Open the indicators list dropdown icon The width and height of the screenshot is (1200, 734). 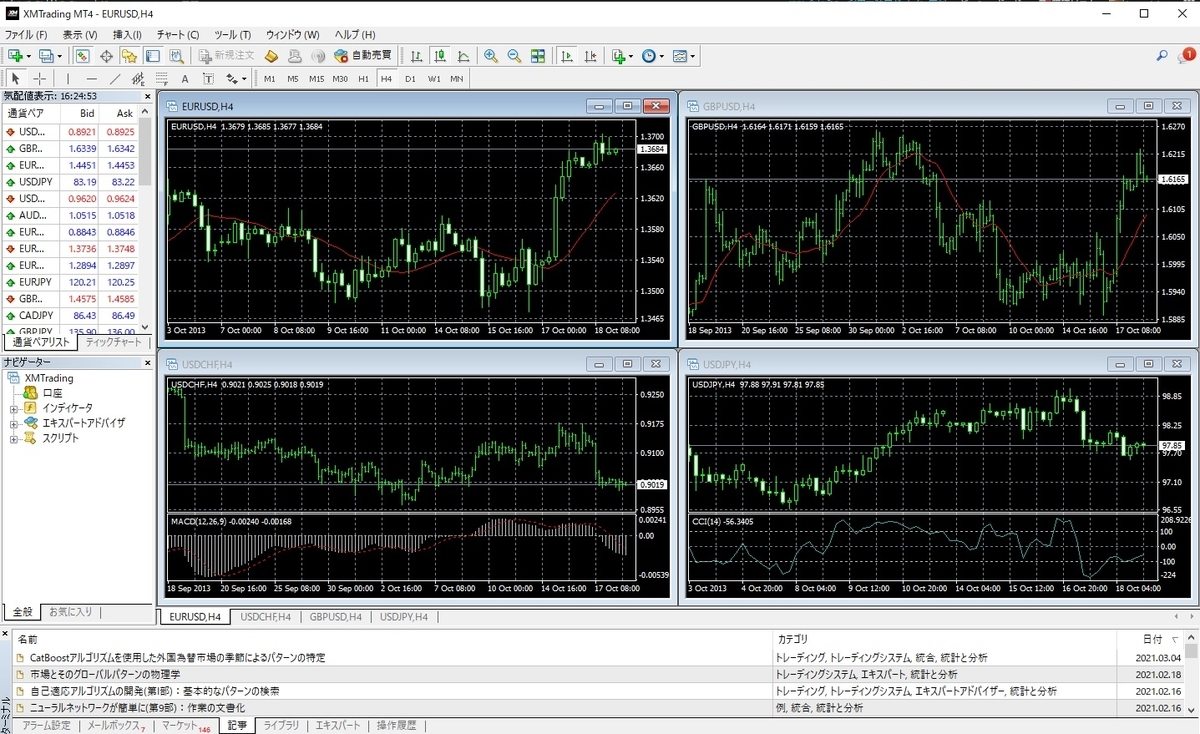(622, 56)
